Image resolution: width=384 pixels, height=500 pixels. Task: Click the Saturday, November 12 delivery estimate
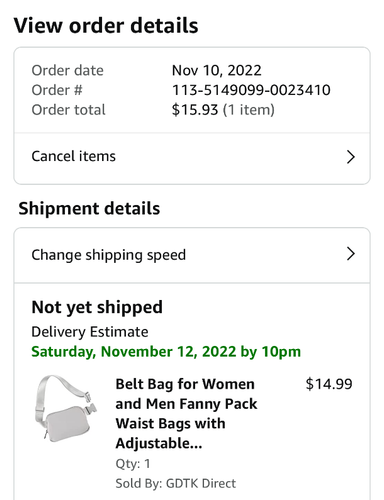pos(166,352)
